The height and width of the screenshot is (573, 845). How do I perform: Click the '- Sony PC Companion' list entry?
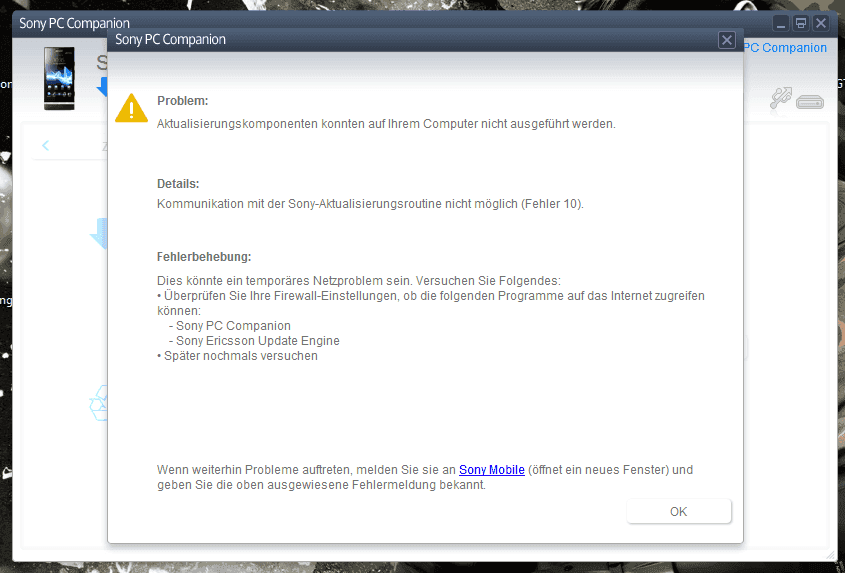point(230,326)
